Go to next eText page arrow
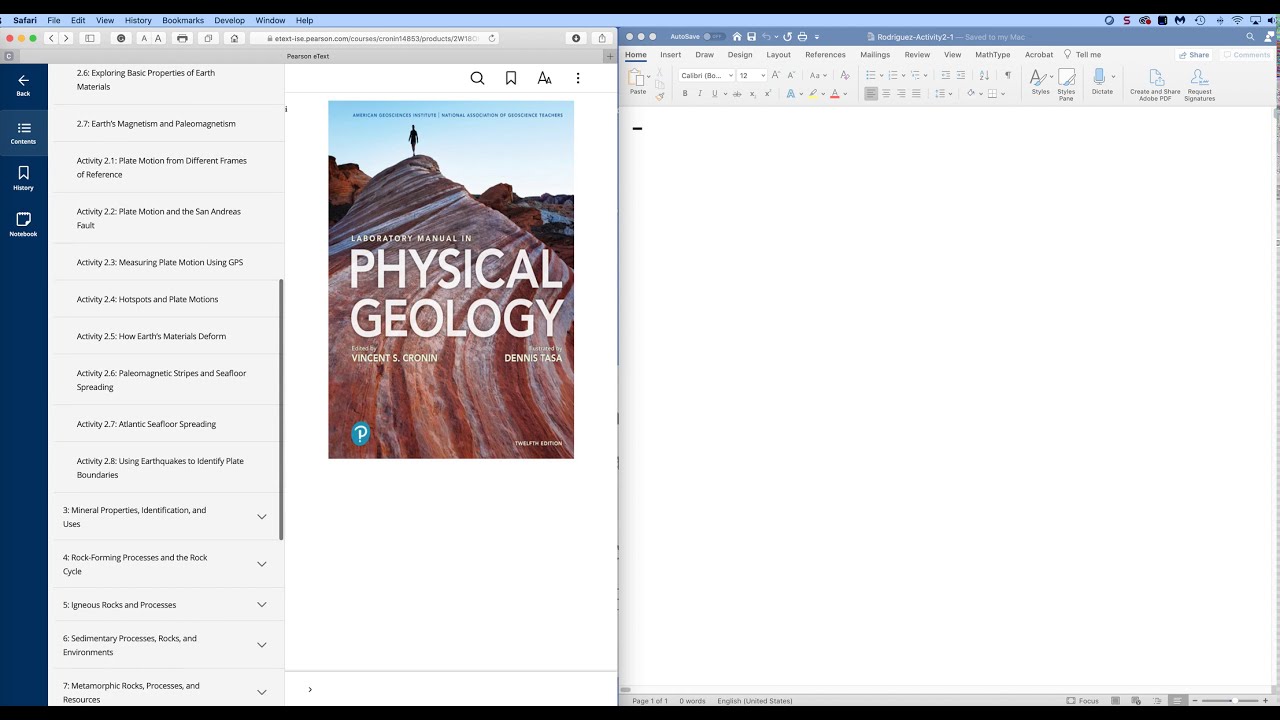The image size is (1280, 720). [x=310, y=689]
